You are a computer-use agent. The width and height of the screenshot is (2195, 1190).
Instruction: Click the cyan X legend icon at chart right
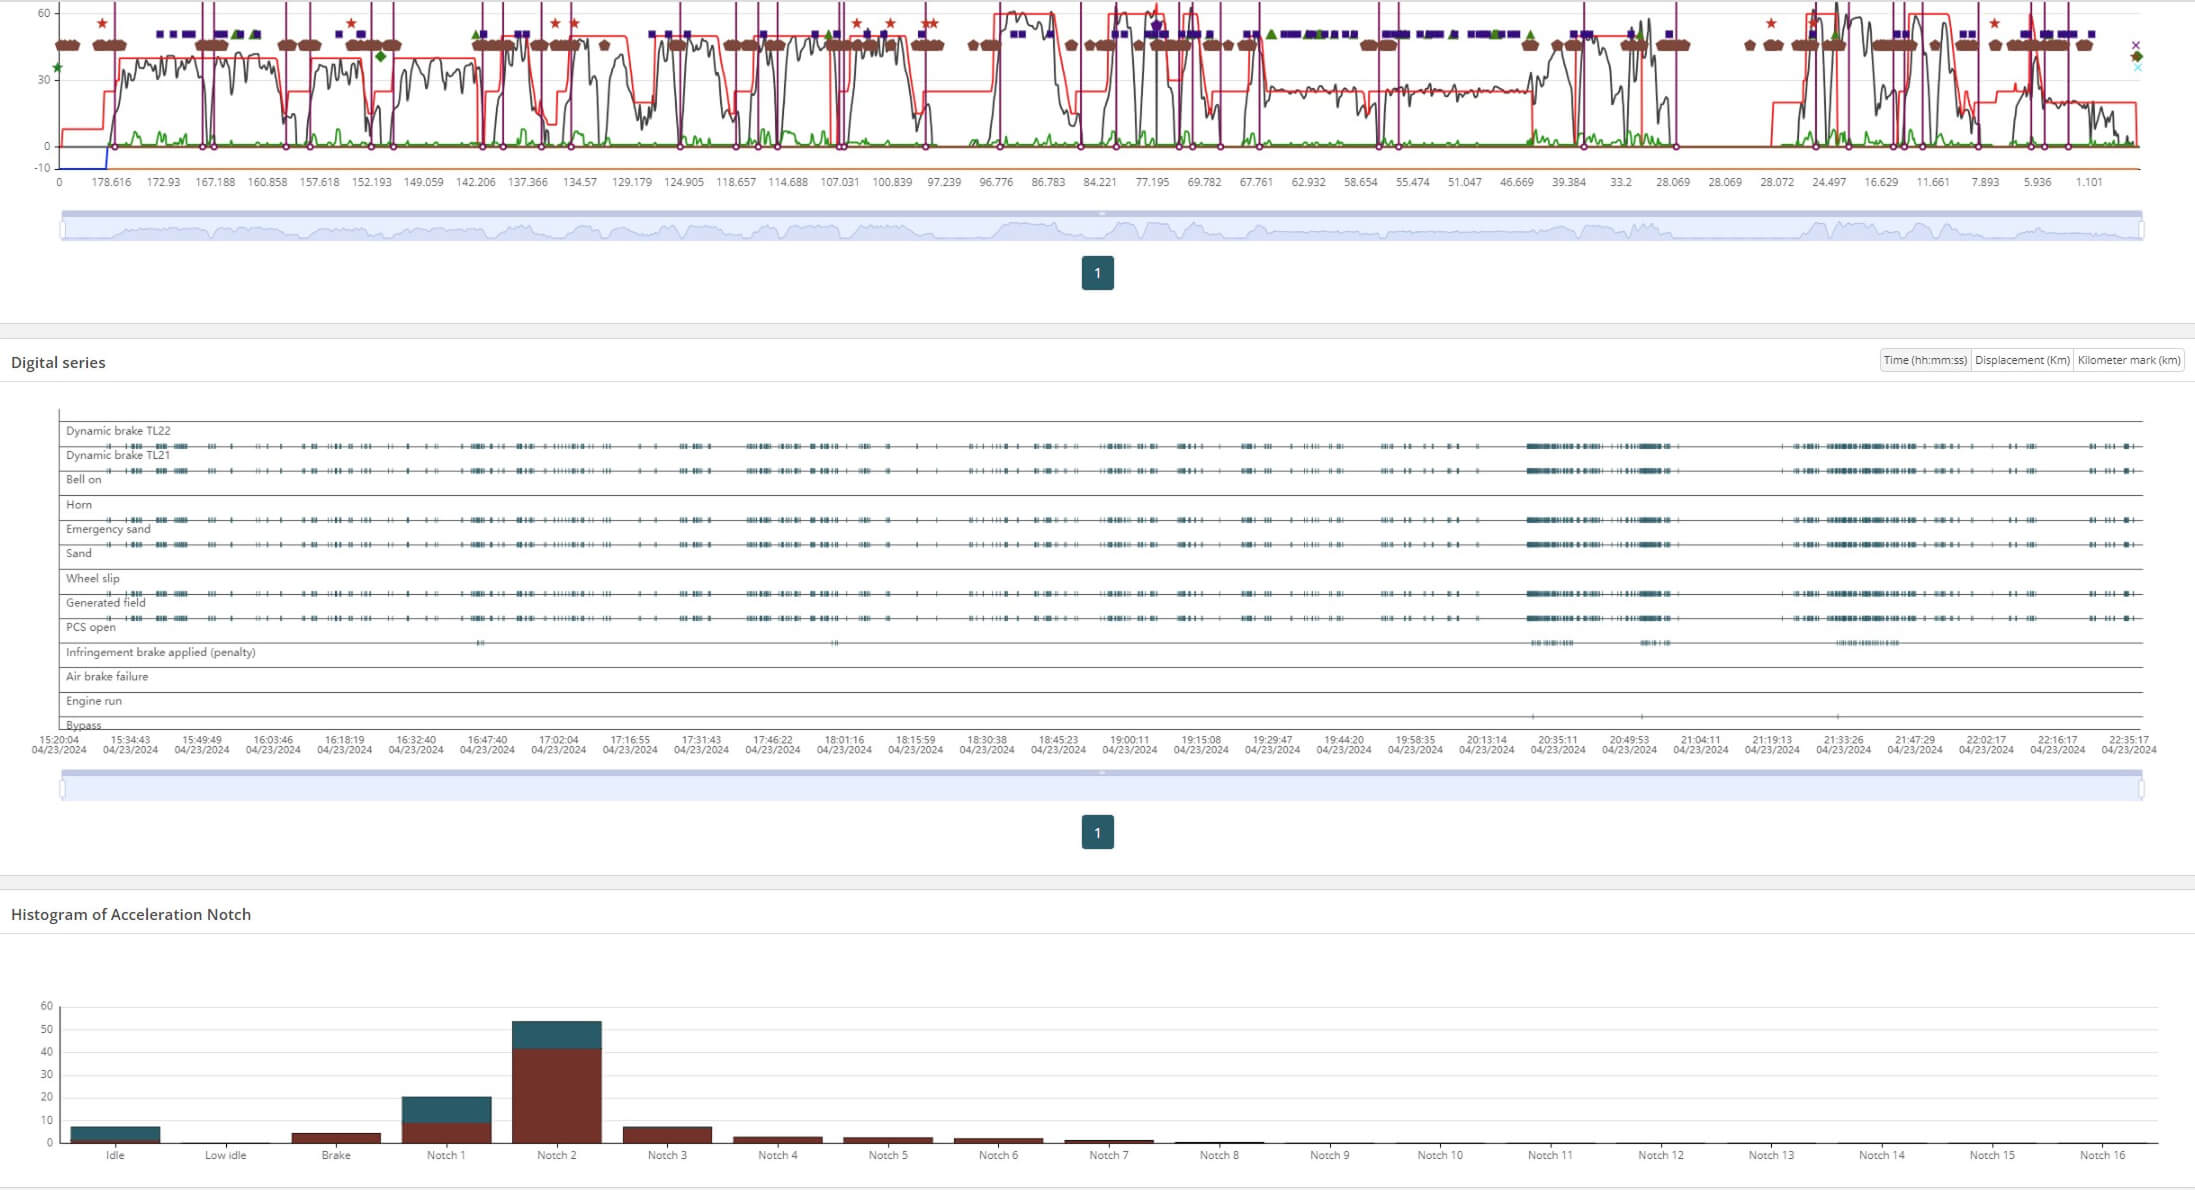click(x=2137, y=67)
